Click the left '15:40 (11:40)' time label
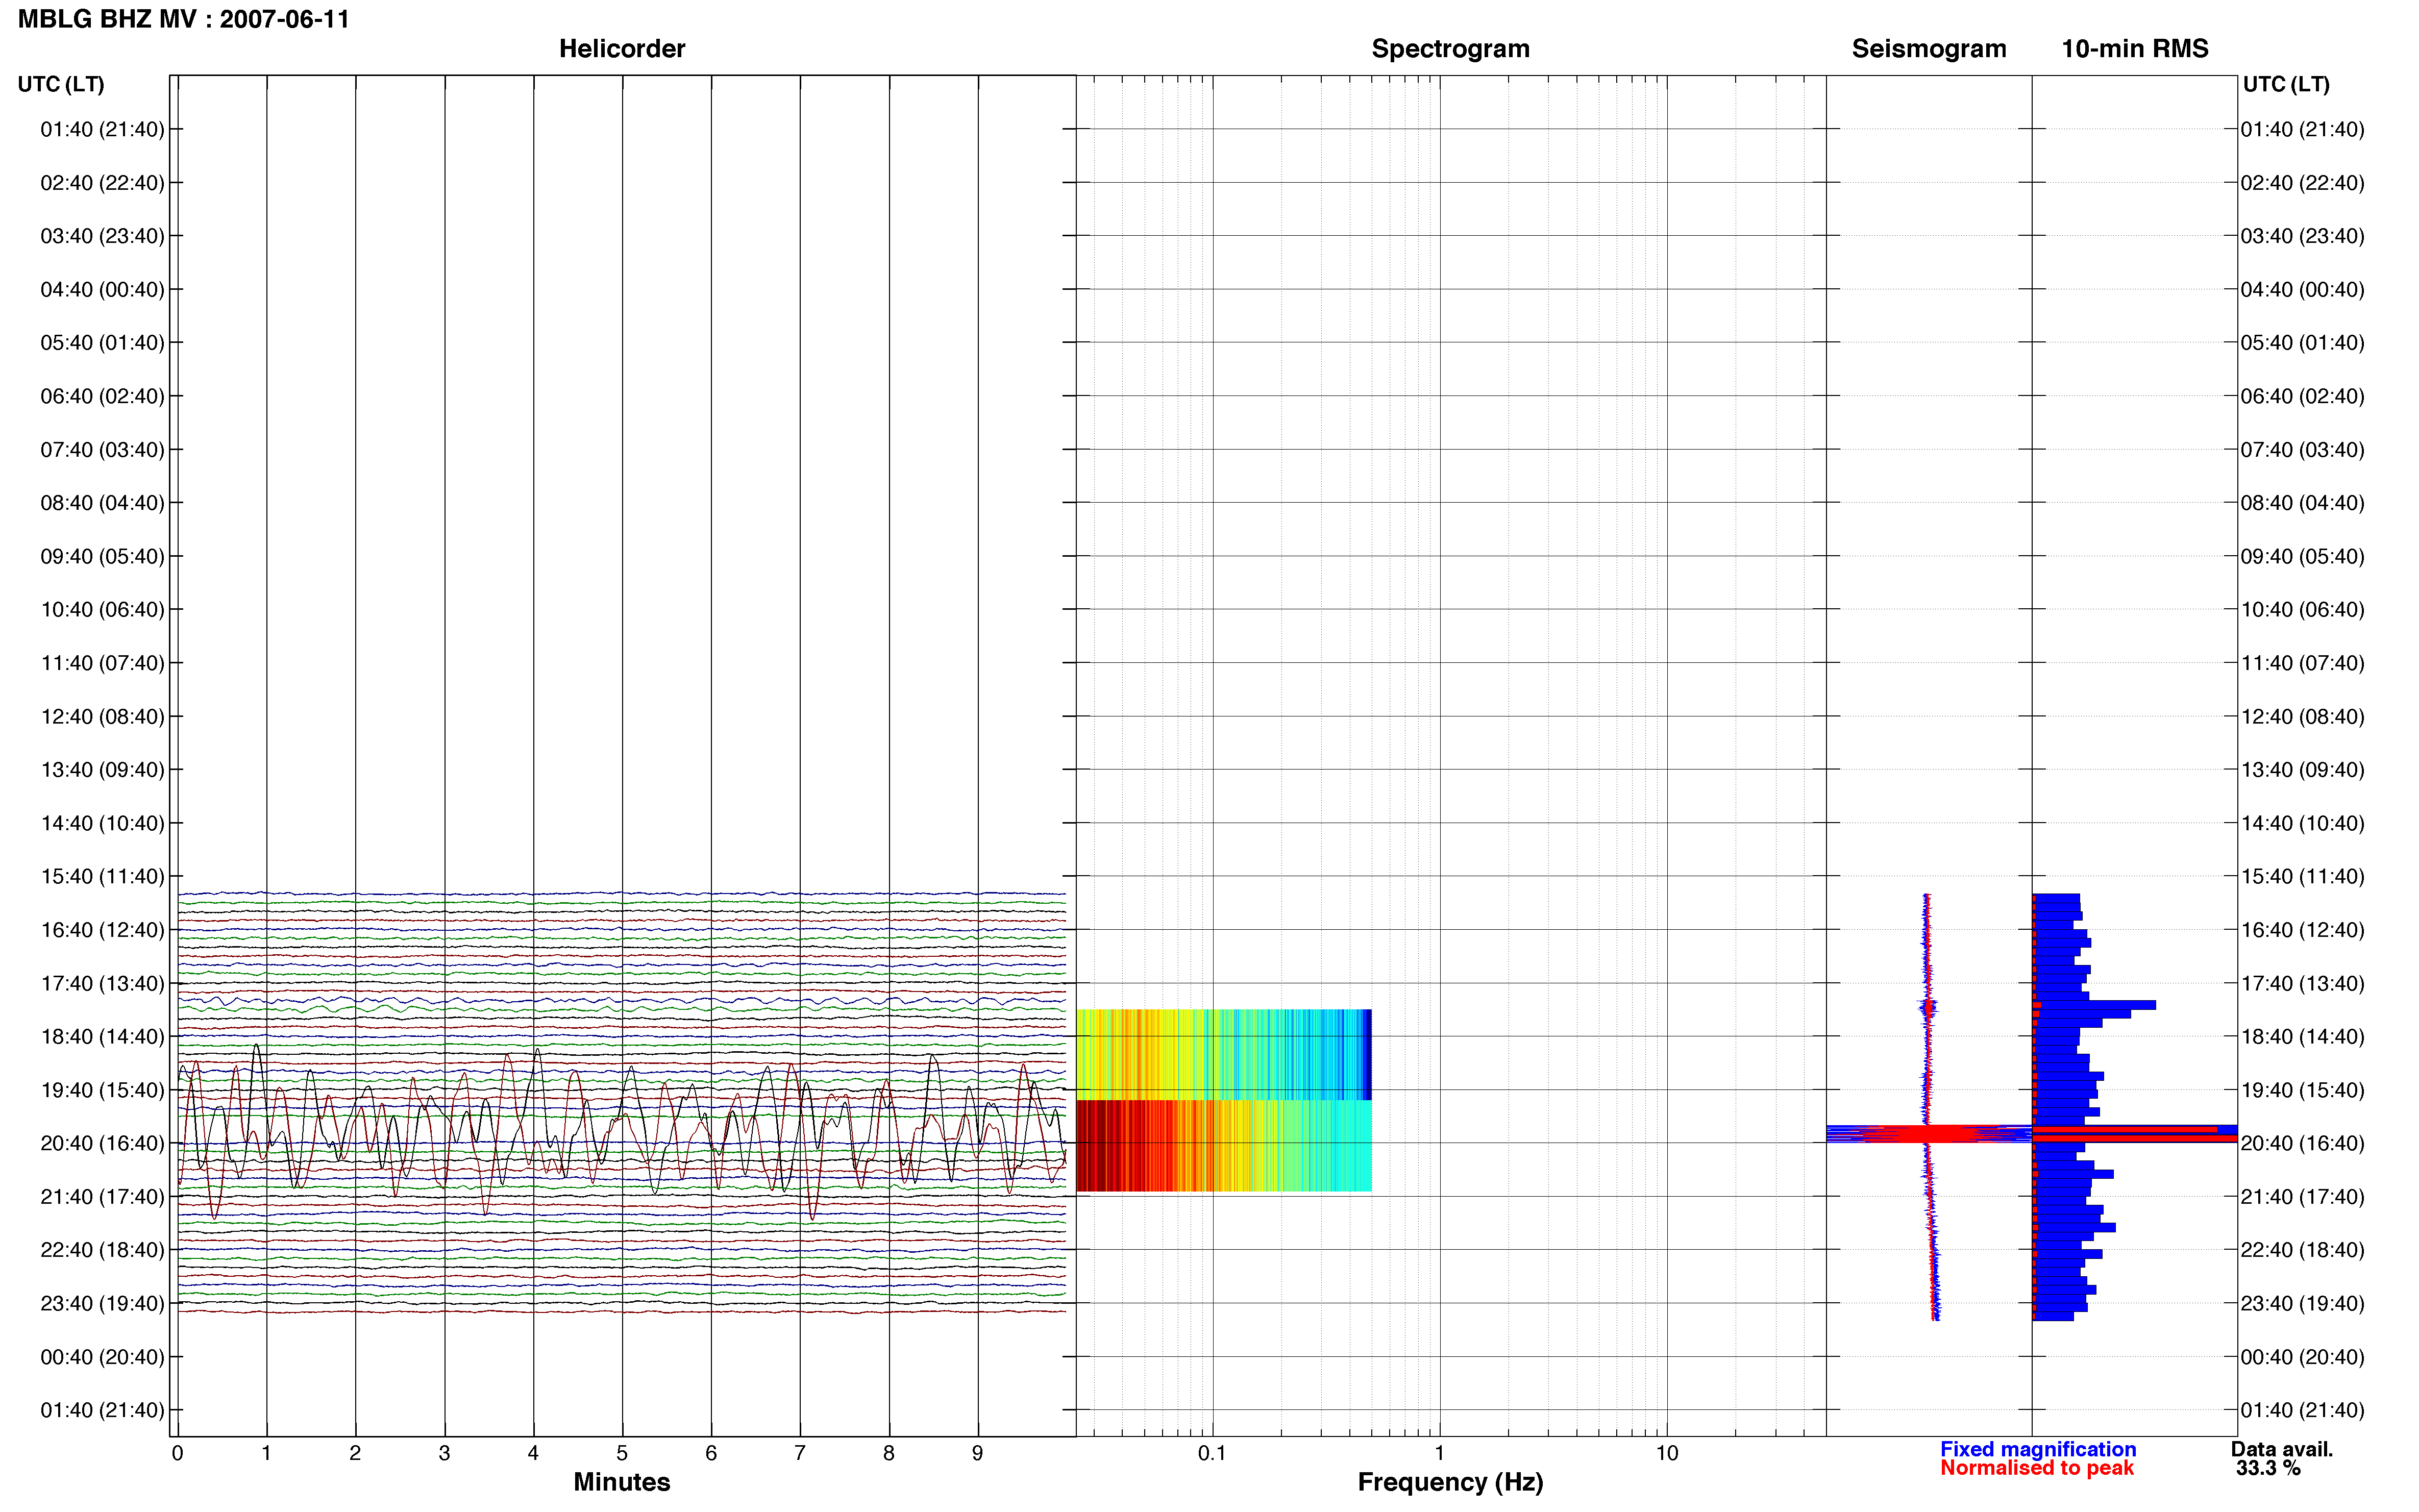Screen dimensions: 2419x1512 pos(102,876)
